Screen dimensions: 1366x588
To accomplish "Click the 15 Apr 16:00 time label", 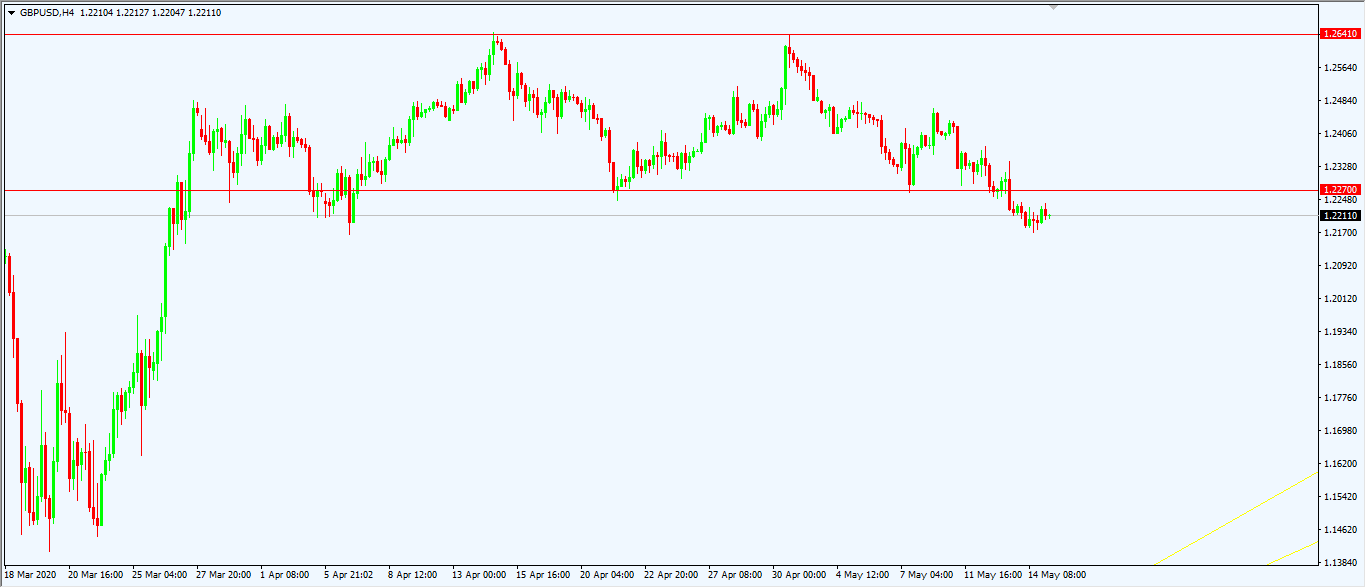I will (x=544, y=575).
